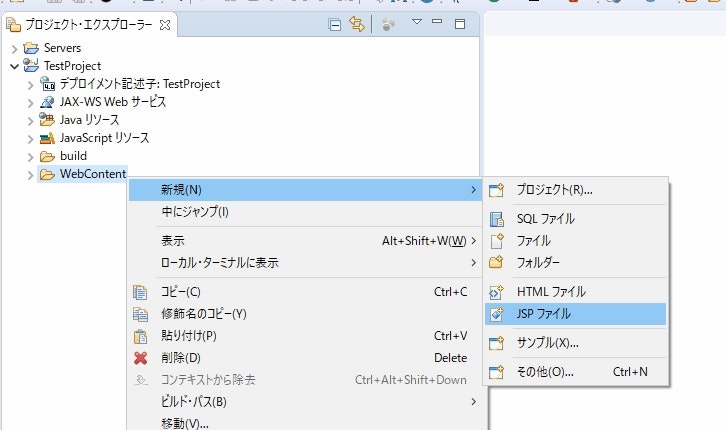Toggle link with editor icon
The image size is (726, 430).
tap(357, 24)
